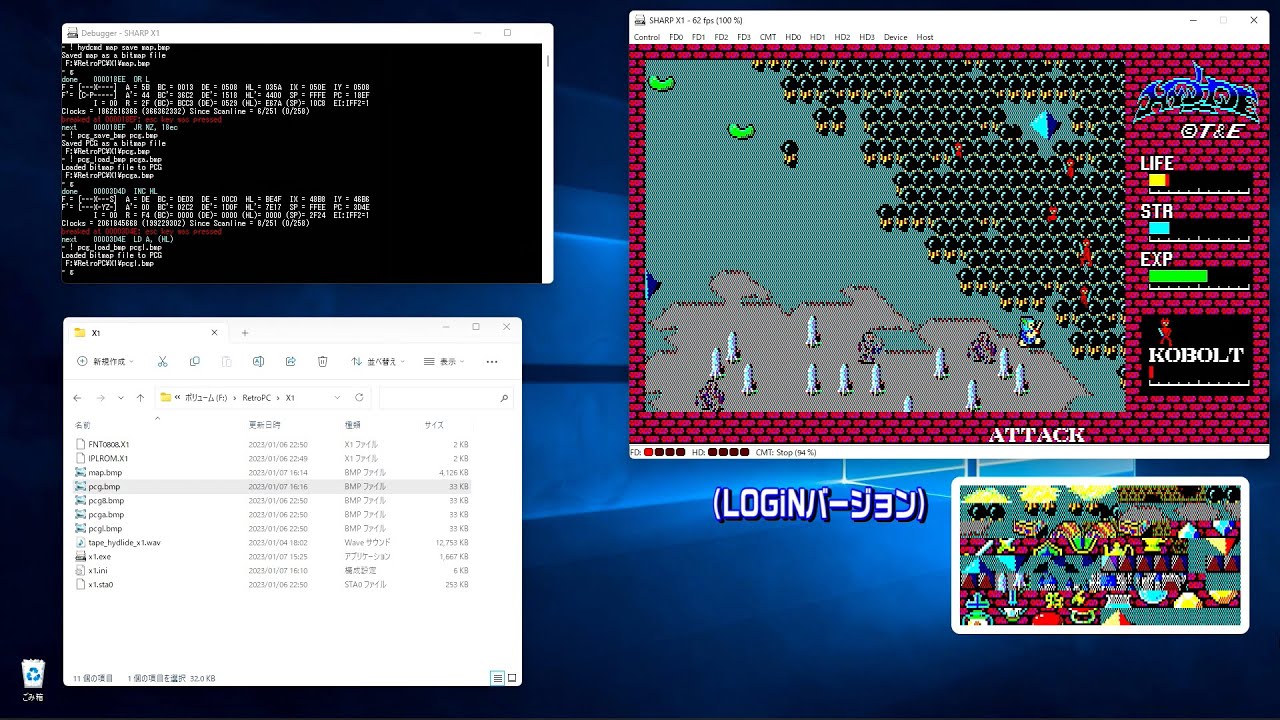
Task: Click the Debugger window title bar icon
Action: pos(71,33)
